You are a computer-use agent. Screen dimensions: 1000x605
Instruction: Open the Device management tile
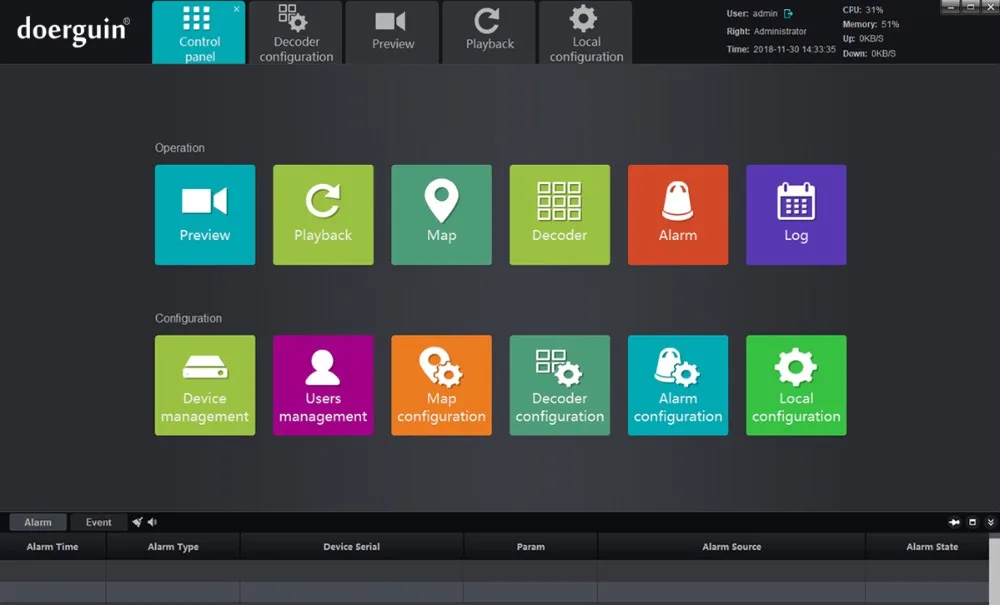(x=205, y=385)
